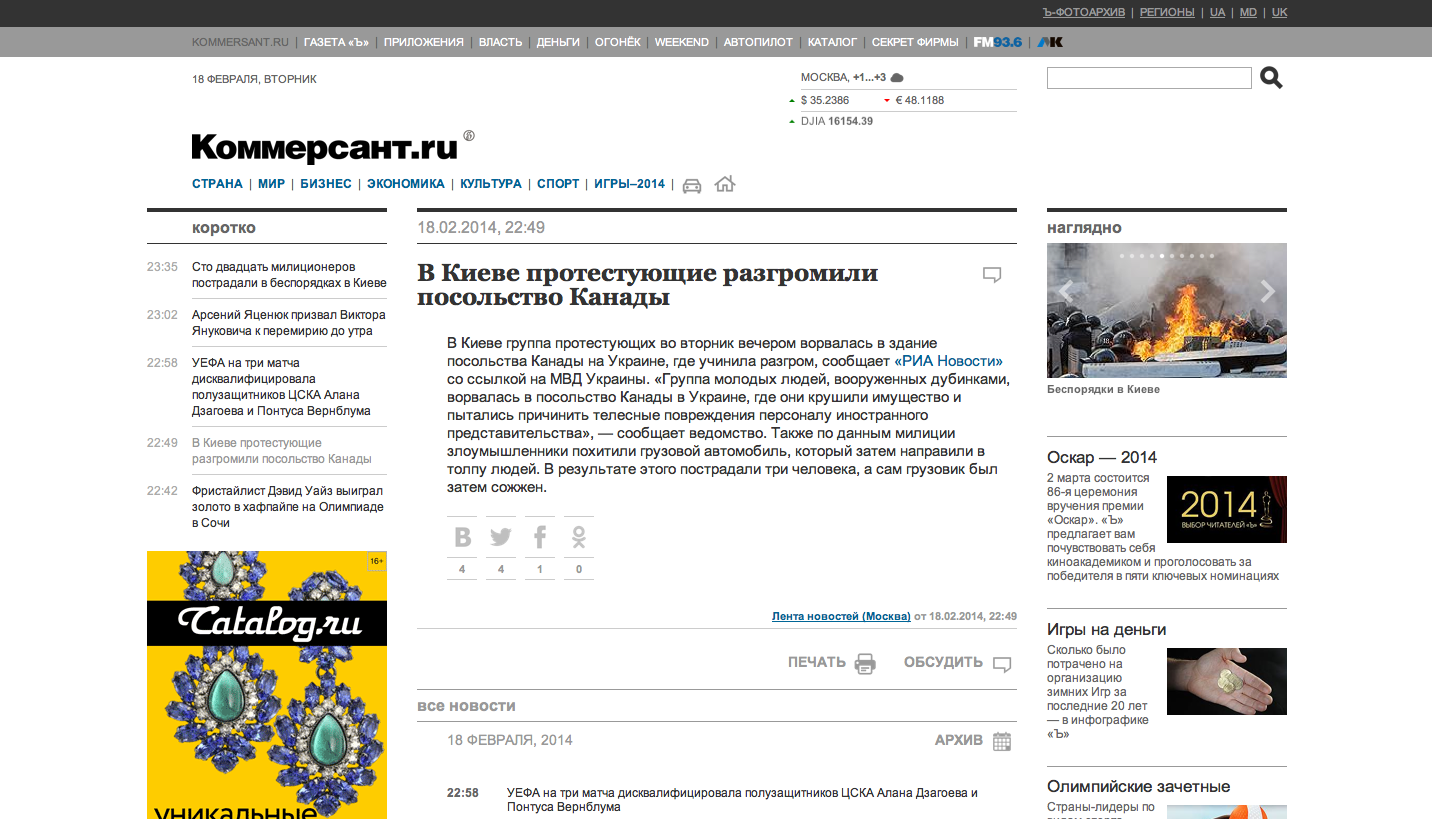Open the Игры на деньги heading
The image size is (1432, 819).
point(1107,629)
